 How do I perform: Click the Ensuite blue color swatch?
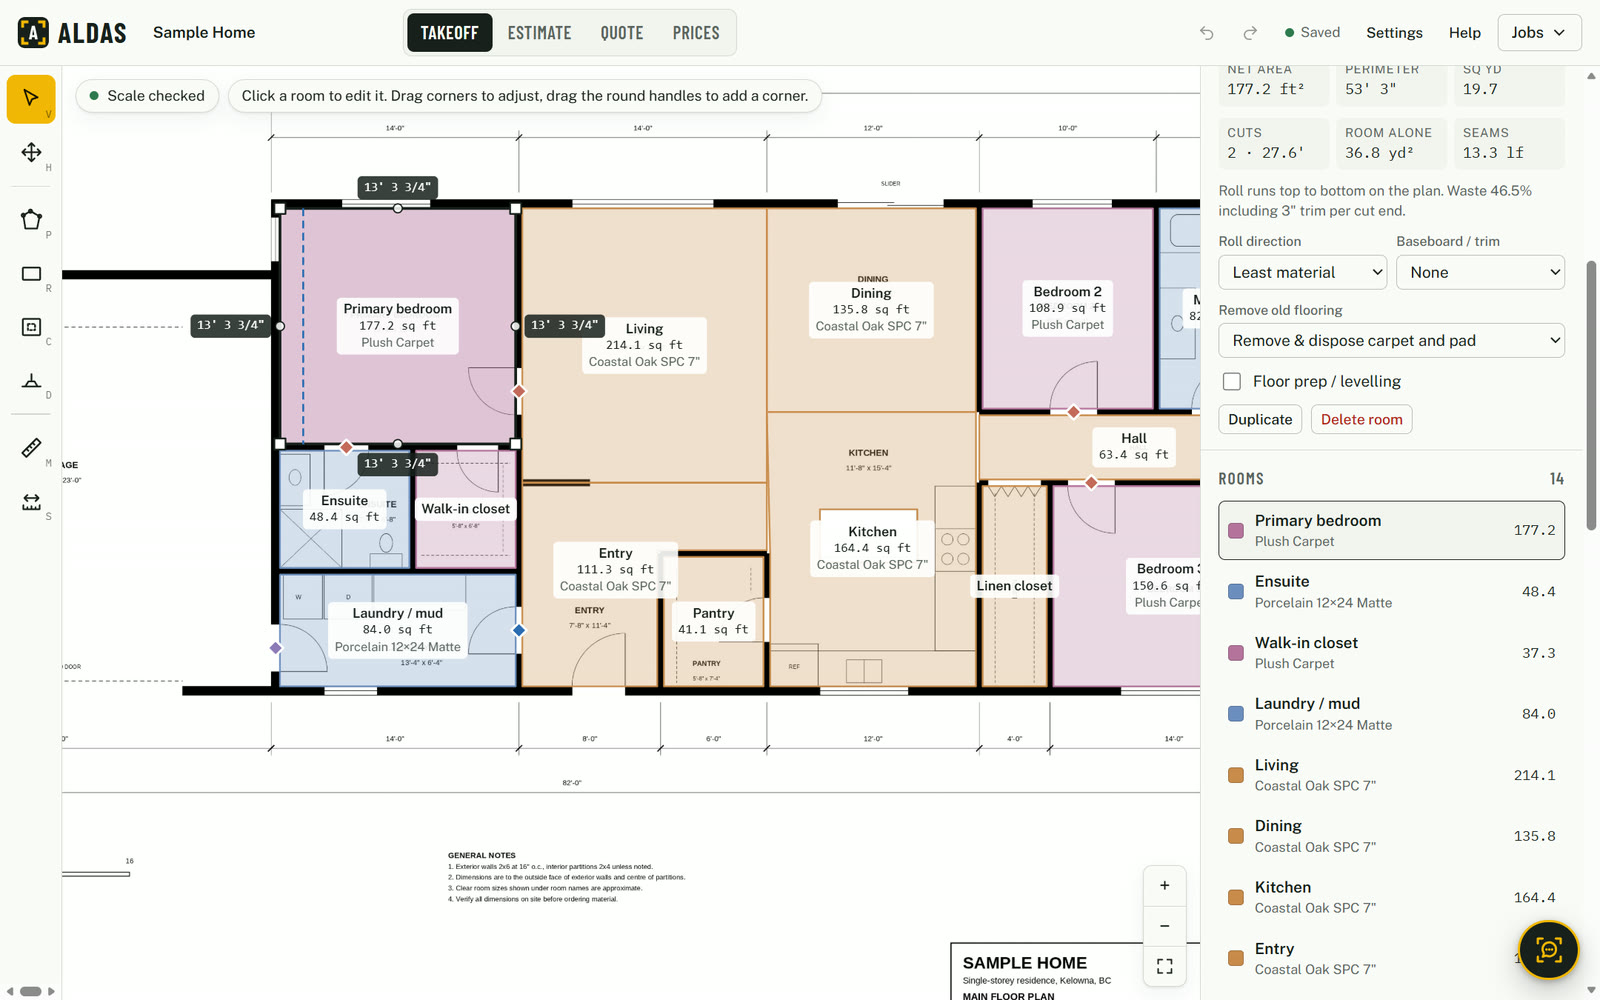[1236, 592]
